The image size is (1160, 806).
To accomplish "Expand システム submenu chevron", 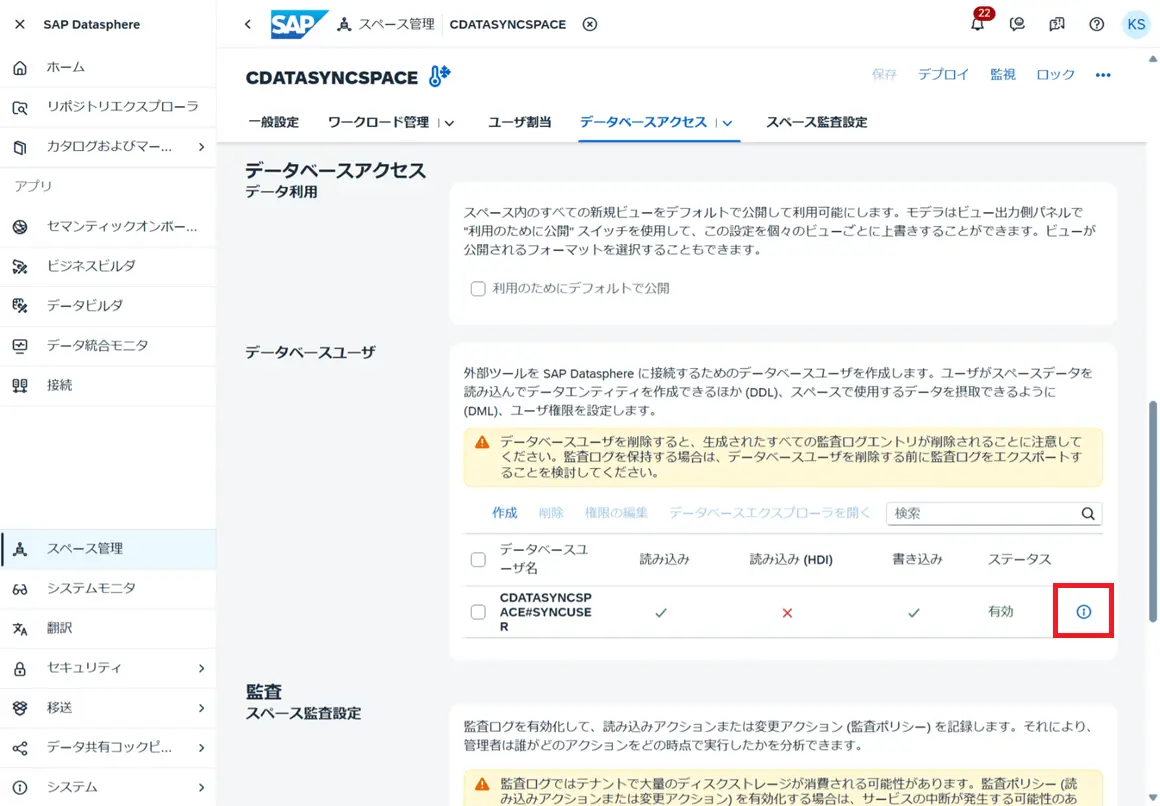I will 201,787.
